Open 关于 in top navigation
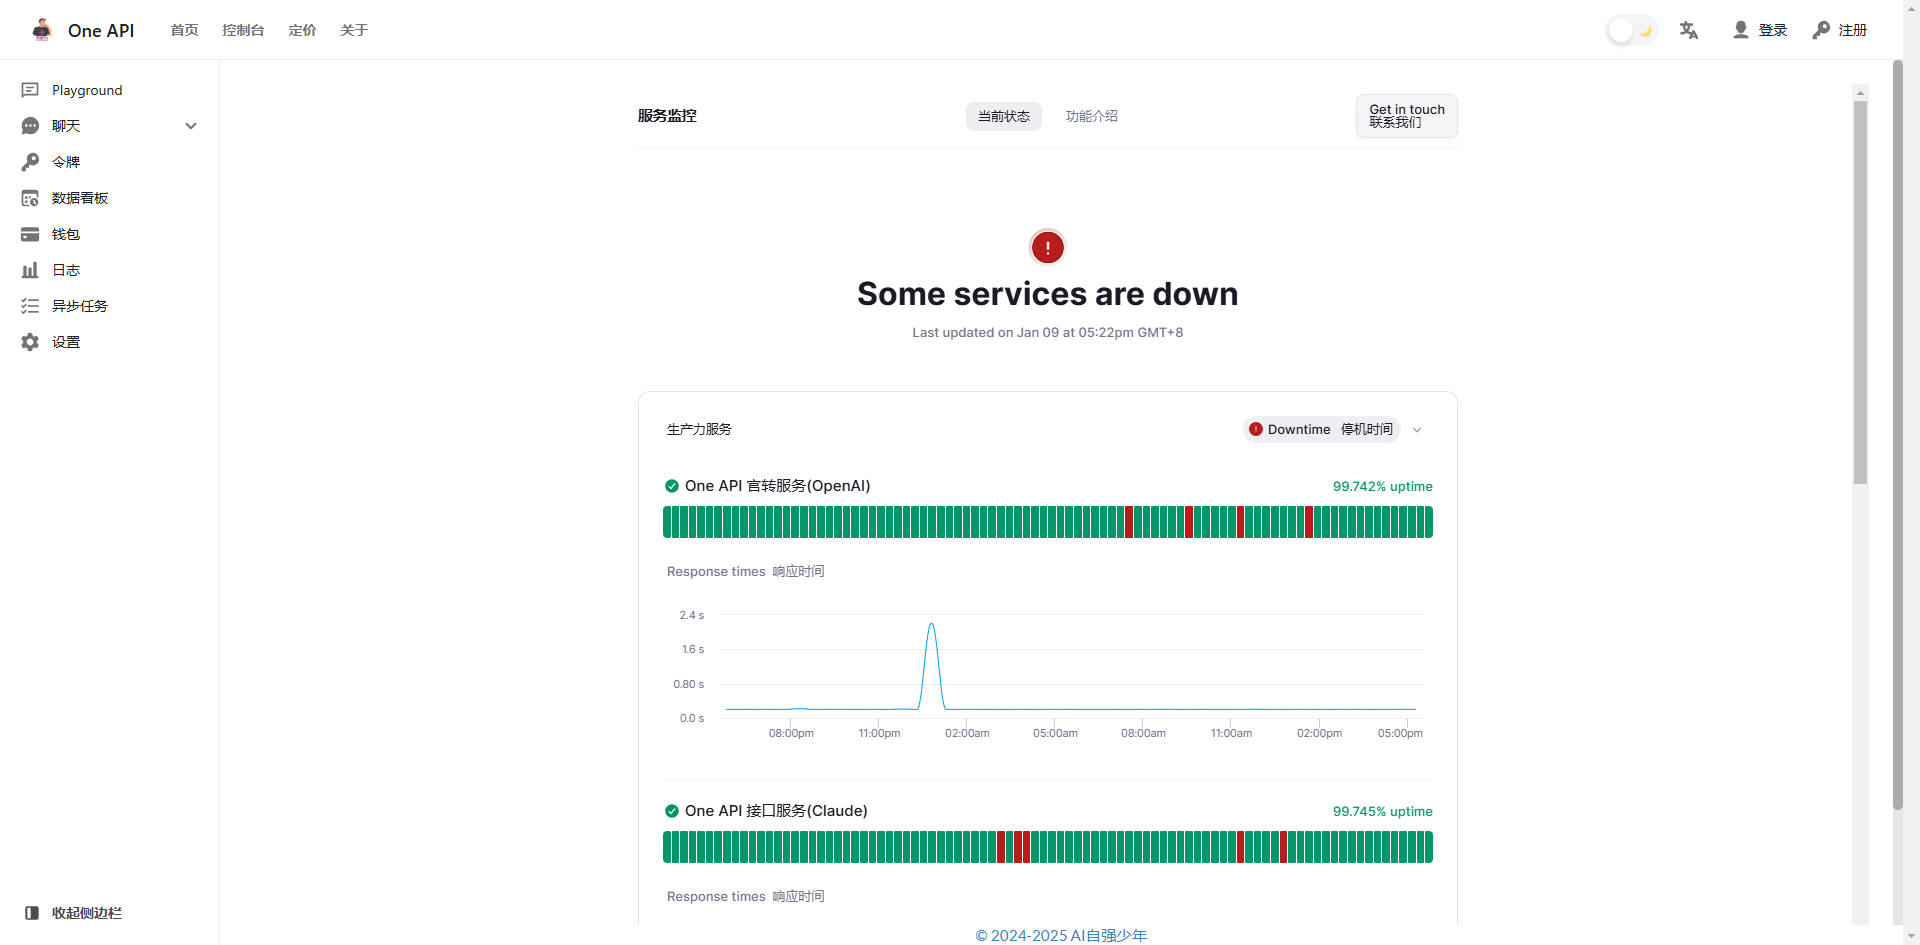This screenshot has width=1920, height=945. click(354, 30)
